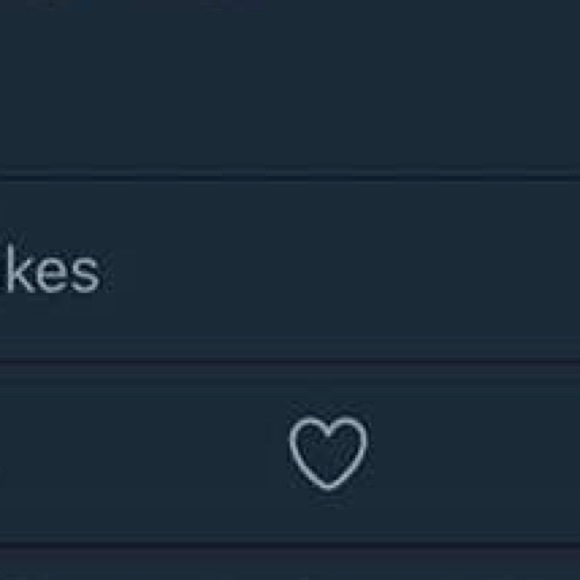Image resolution: width=580 pixels, height=580 pixels.
Task: Toggle the like heart on
Action: [328, 453]
